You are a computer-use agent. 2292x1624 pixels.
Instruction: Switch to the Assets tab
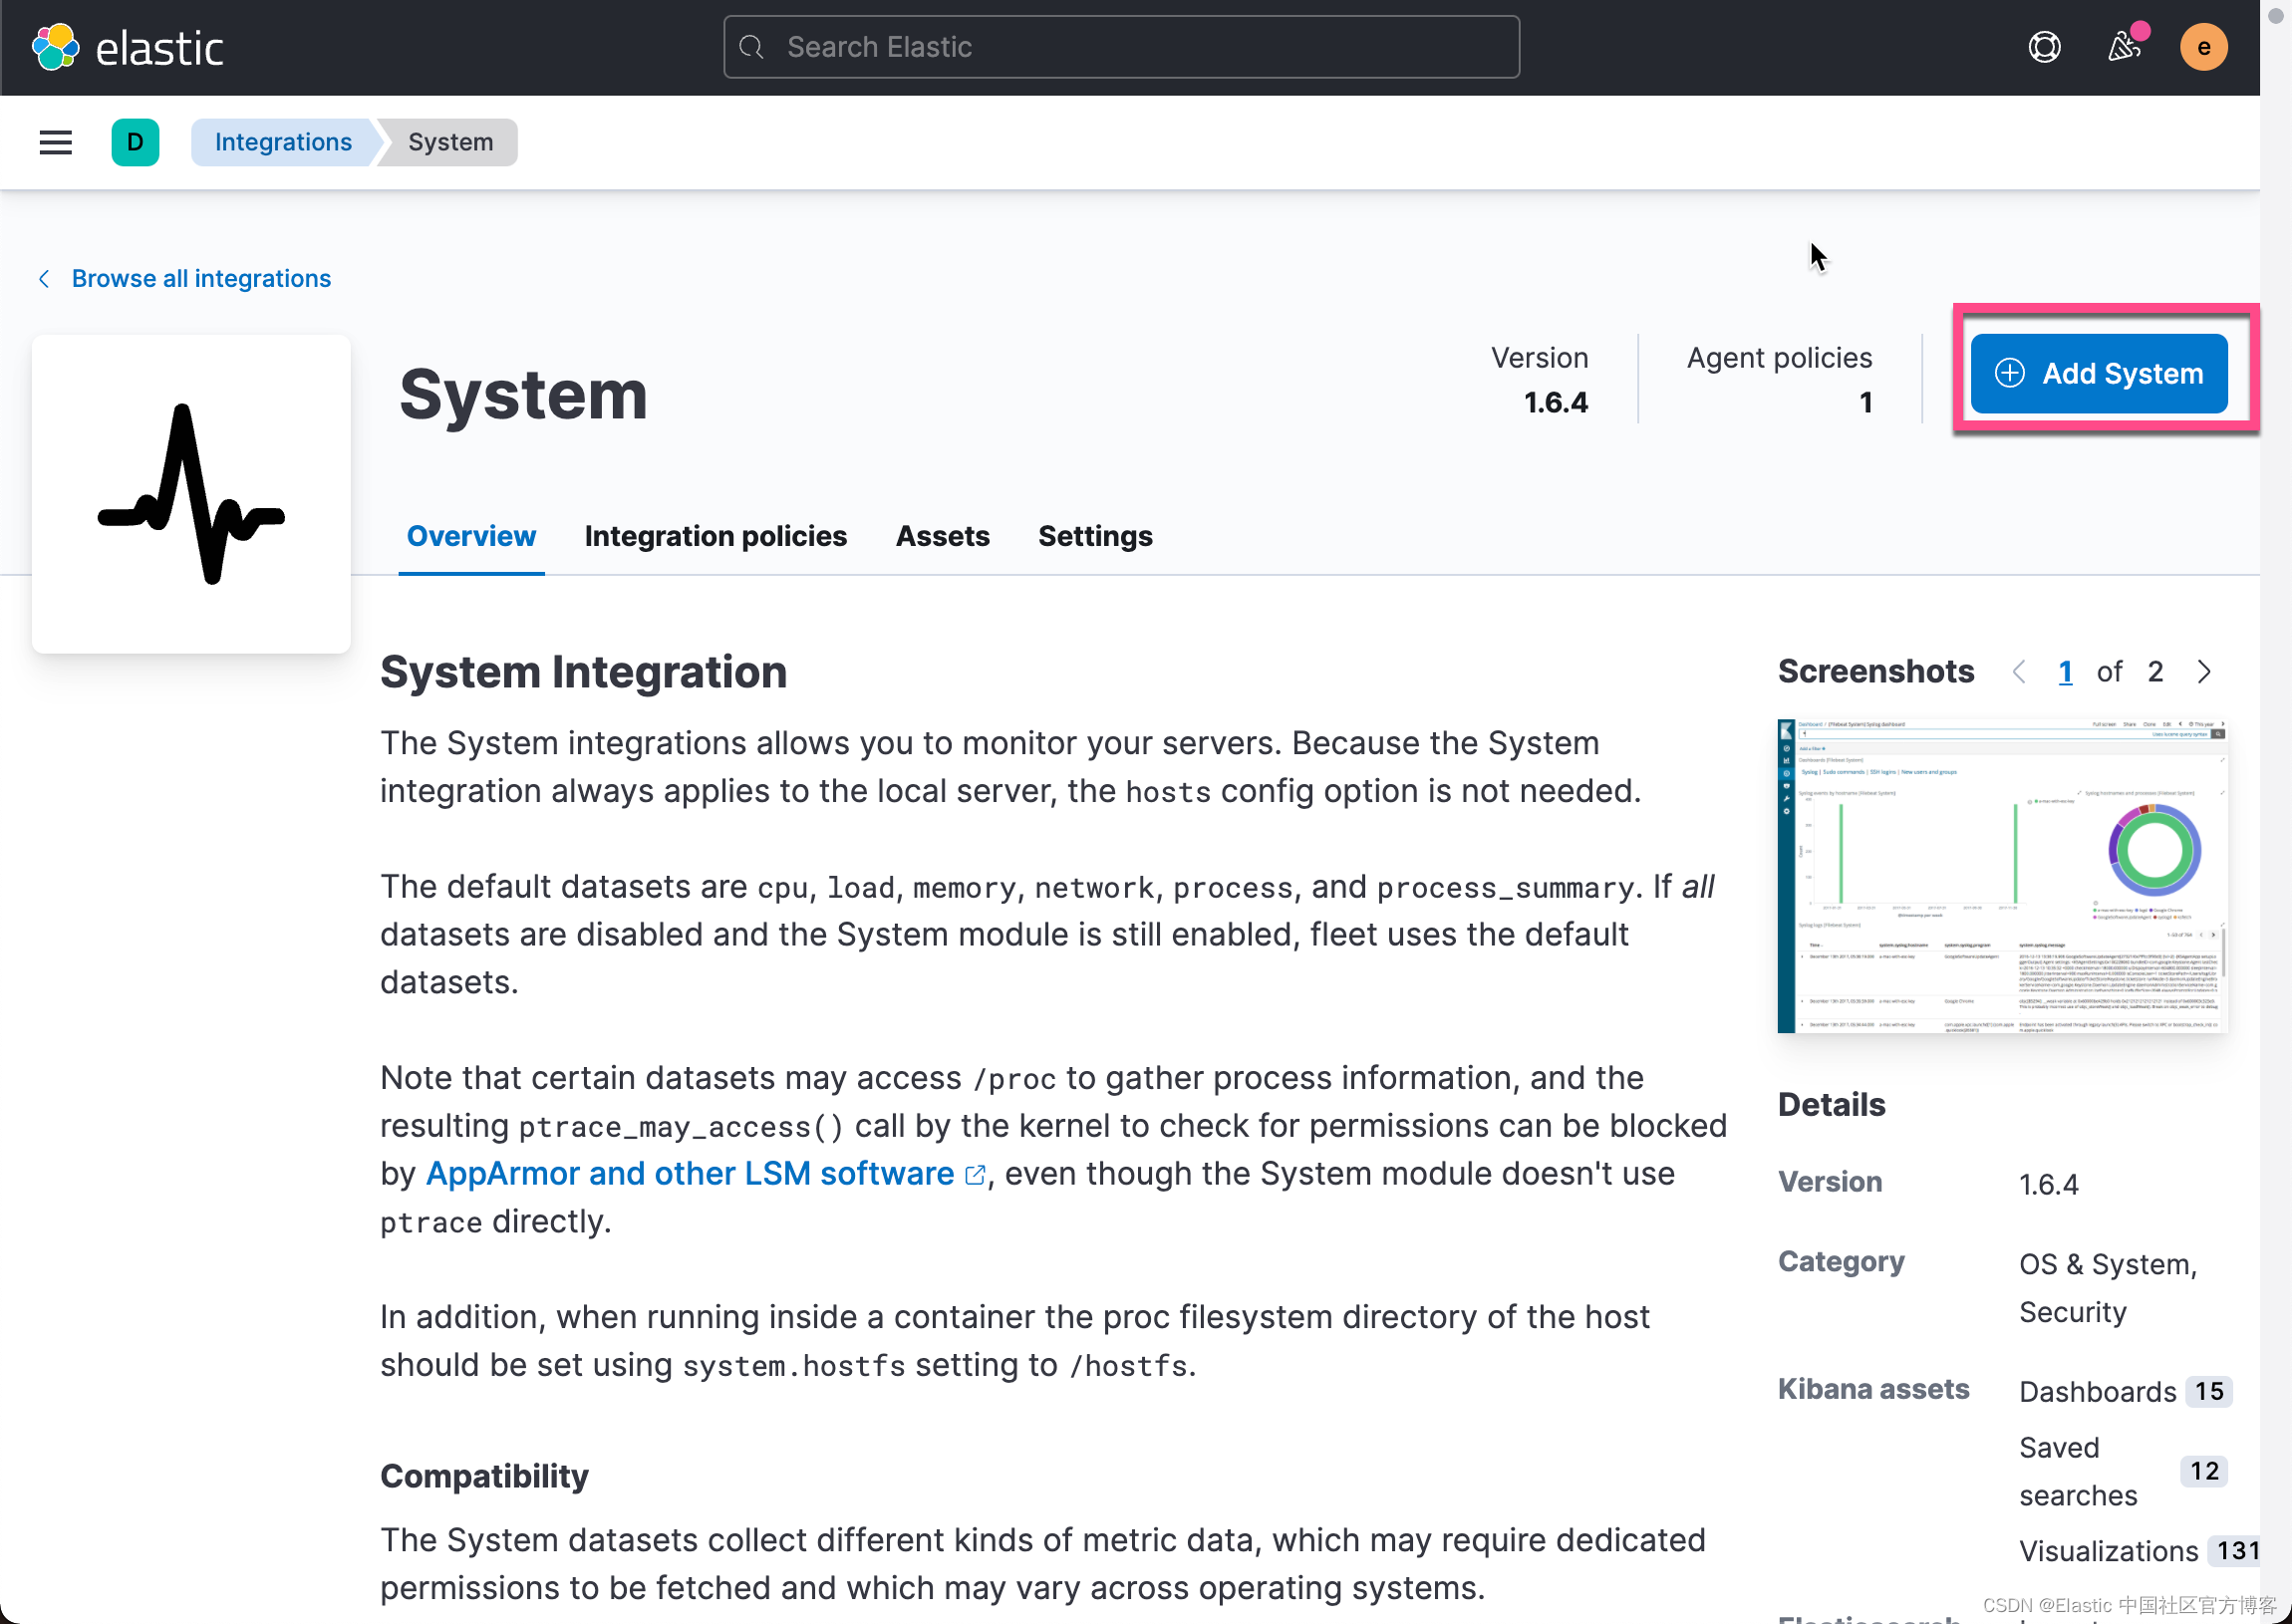942,536
